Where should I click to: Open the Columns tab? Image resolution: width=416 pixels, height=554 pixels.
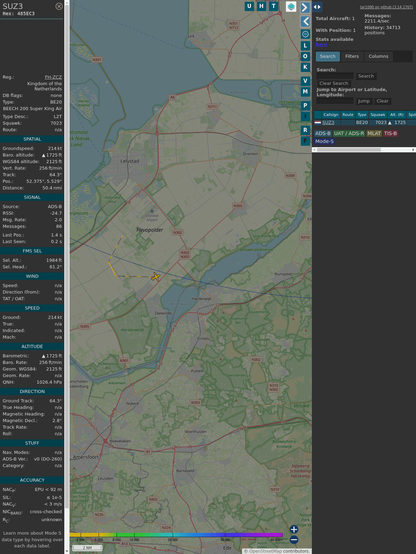(x=378, y=57)
